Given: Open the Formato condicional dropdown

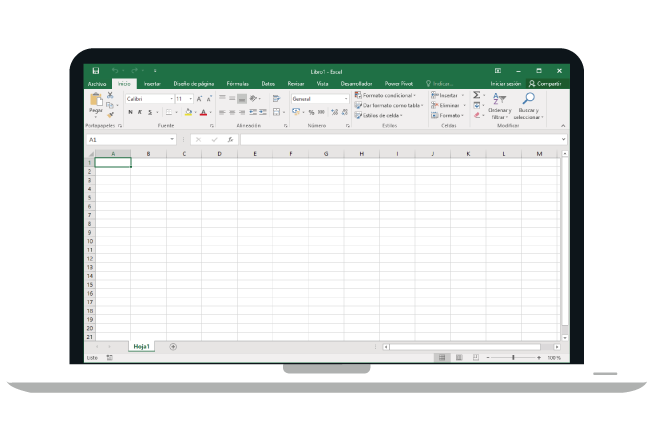Looking at the screenshot, I should pyautogui.click(x=390, y=95).
